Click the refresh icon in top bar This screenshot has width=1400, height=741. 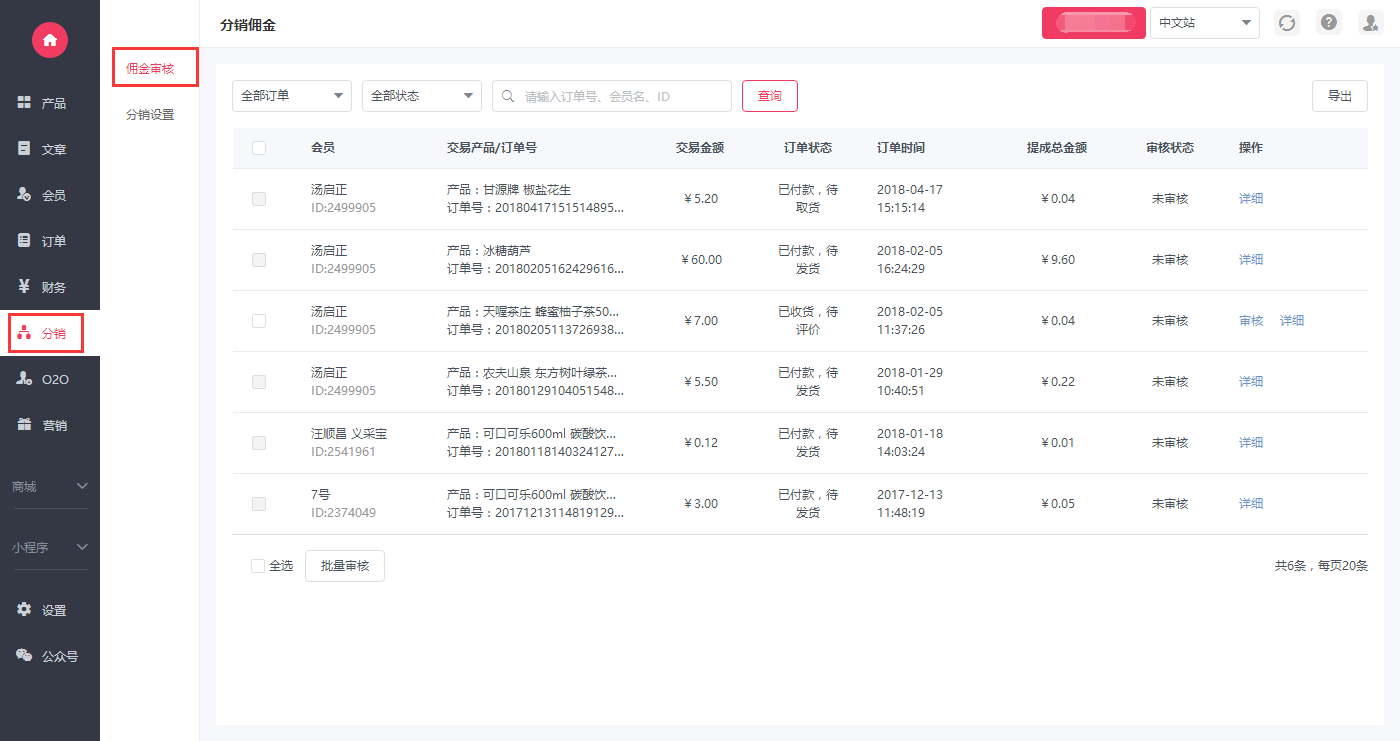tap(1287, 23)
